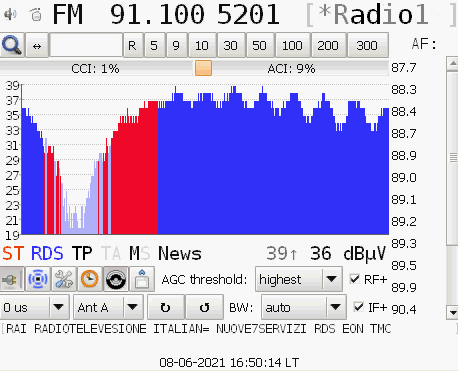Select alternative frequency 88.9

pyautogui.click(x=404, y=156)
